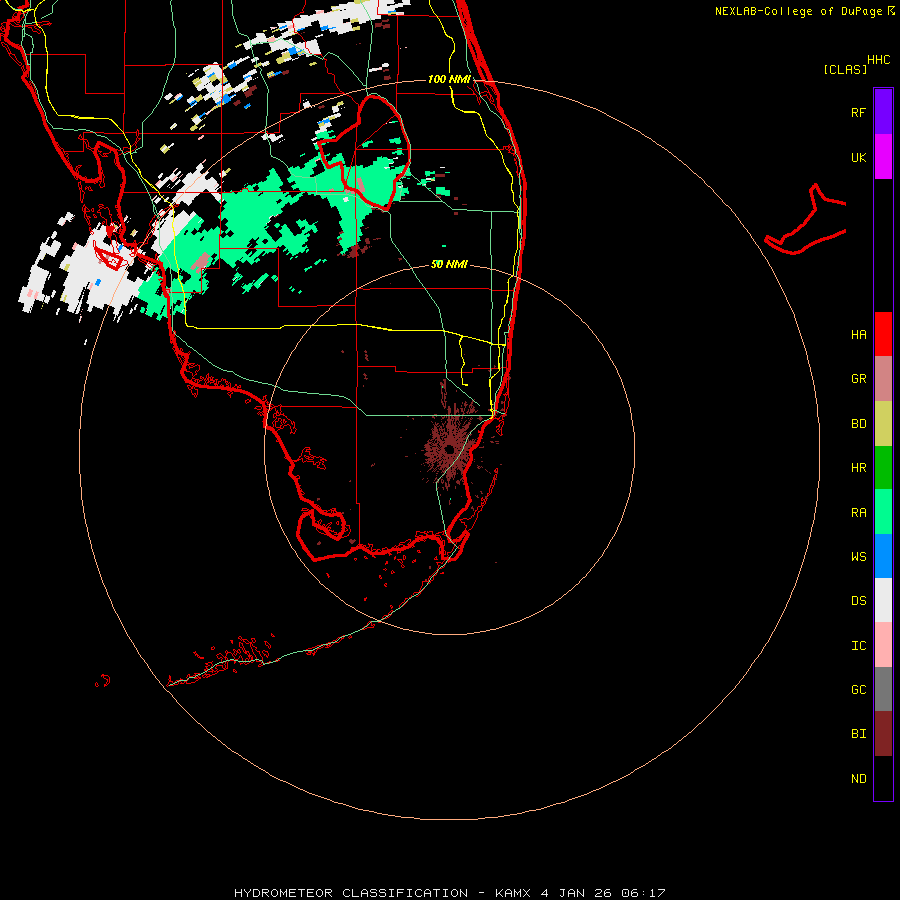
Task: Click the GR legend label text
Action: (x=858, y=379)
